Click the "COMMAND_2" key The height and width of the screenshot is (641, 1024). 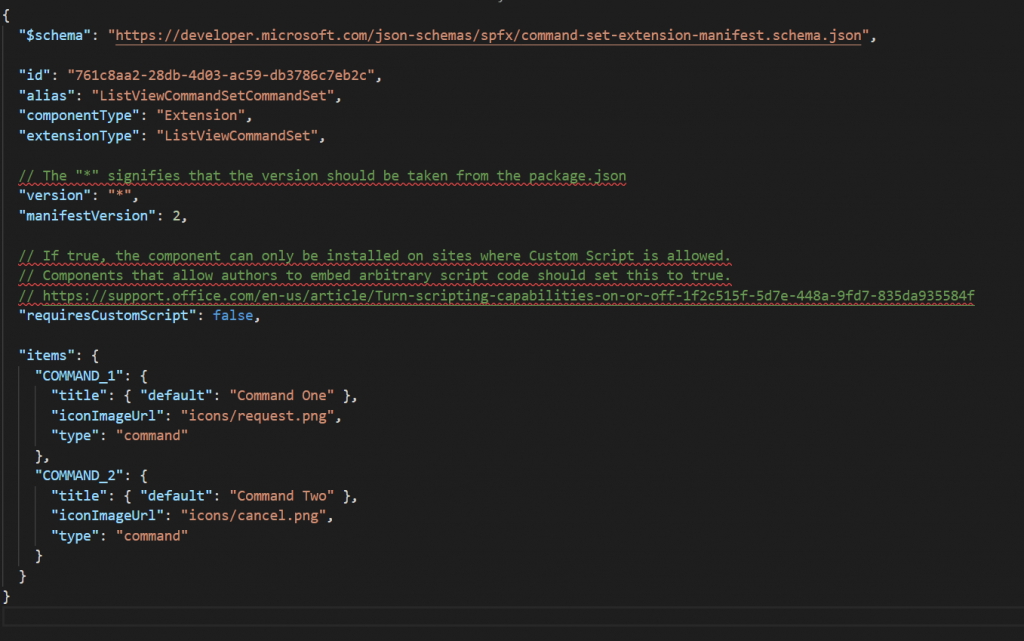tap(79, 476)
